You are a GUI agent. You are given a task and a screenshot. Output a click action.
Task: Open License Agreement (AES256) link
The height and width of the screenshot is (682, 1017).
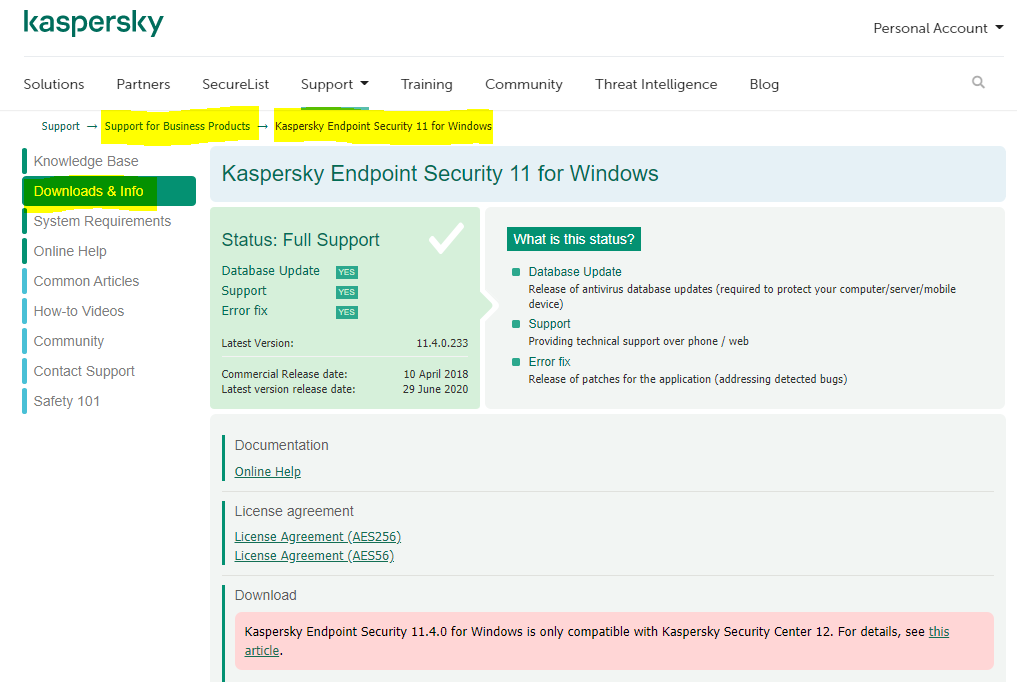click(317, 537)
